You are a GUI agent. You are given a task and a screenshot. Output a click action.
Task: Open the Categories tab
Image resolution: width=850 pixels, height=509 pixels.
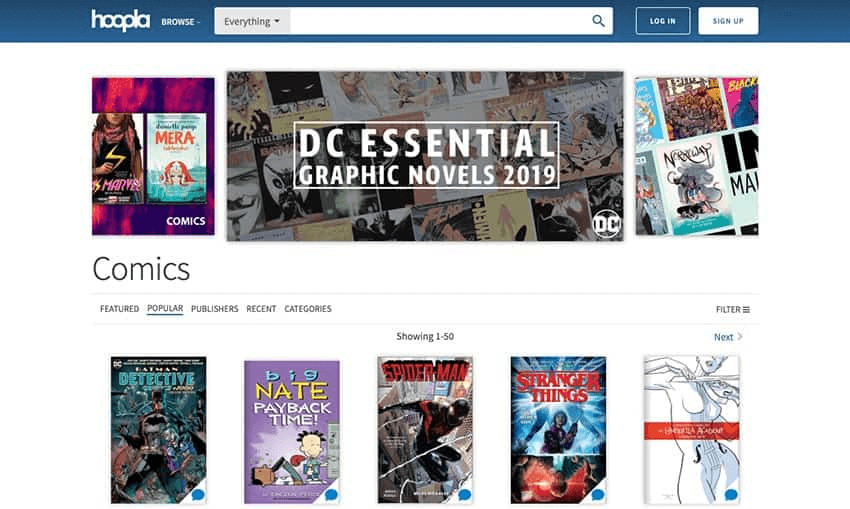click(307, 309)
